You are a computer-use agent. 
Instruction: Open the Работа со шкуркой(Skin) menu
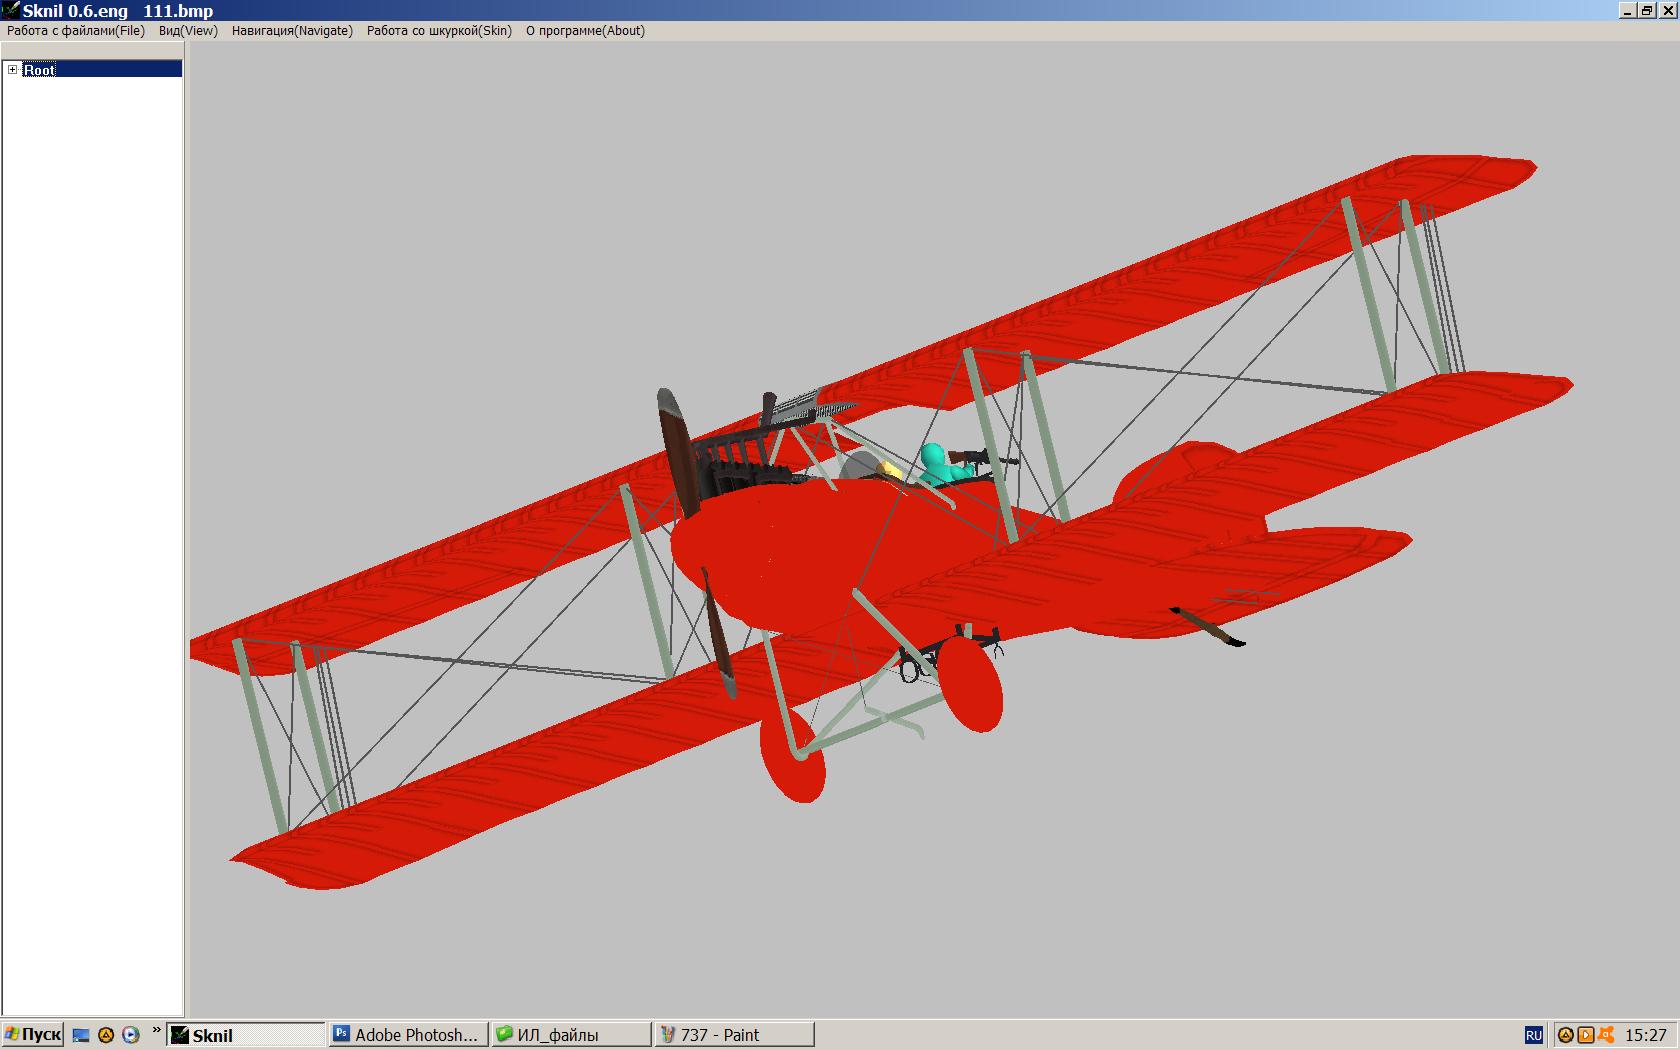(x=439, y=31)
